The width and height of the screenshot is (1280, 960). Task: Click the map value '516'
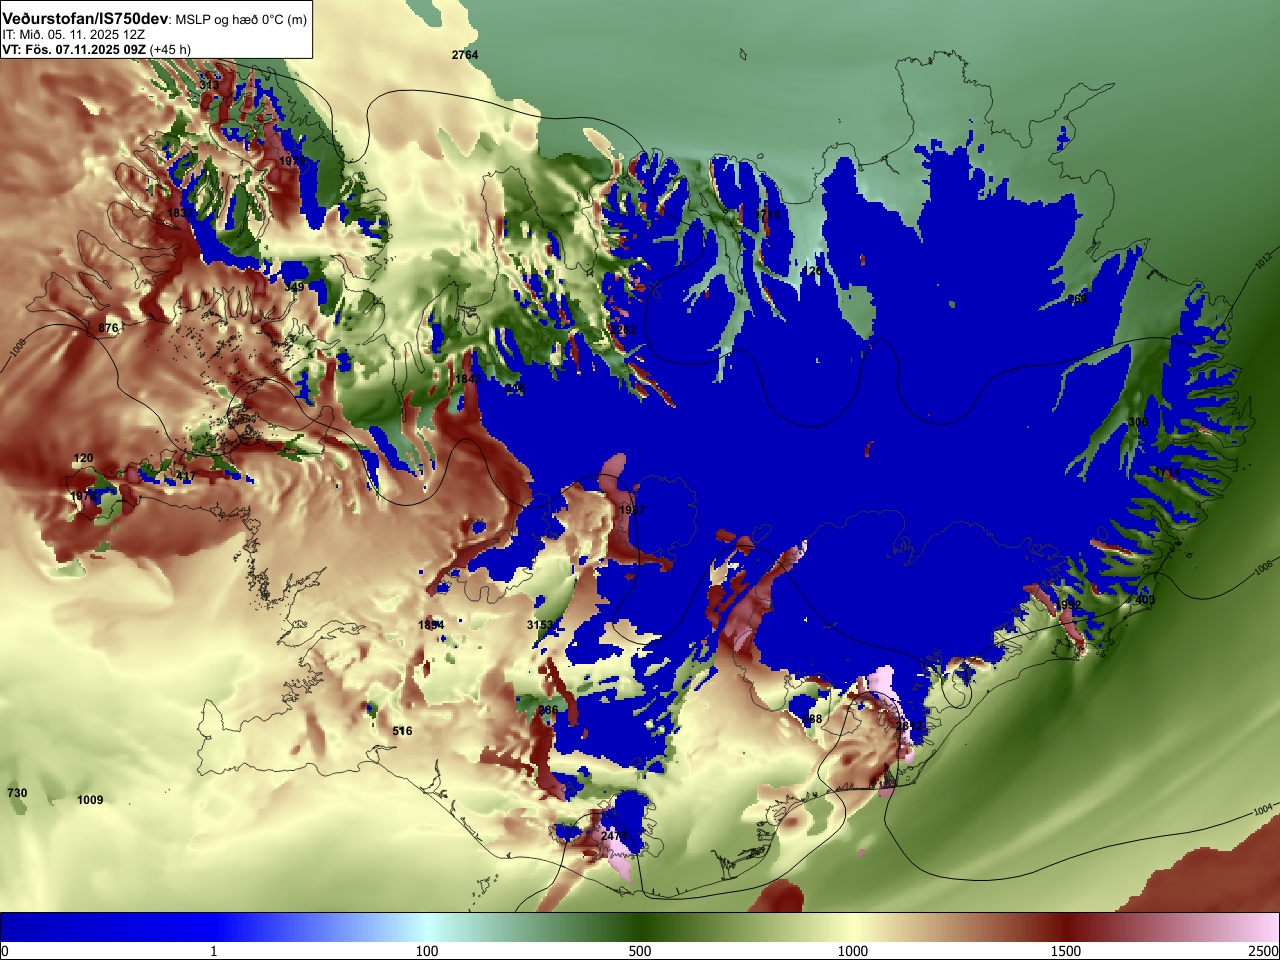coord(402,731)
